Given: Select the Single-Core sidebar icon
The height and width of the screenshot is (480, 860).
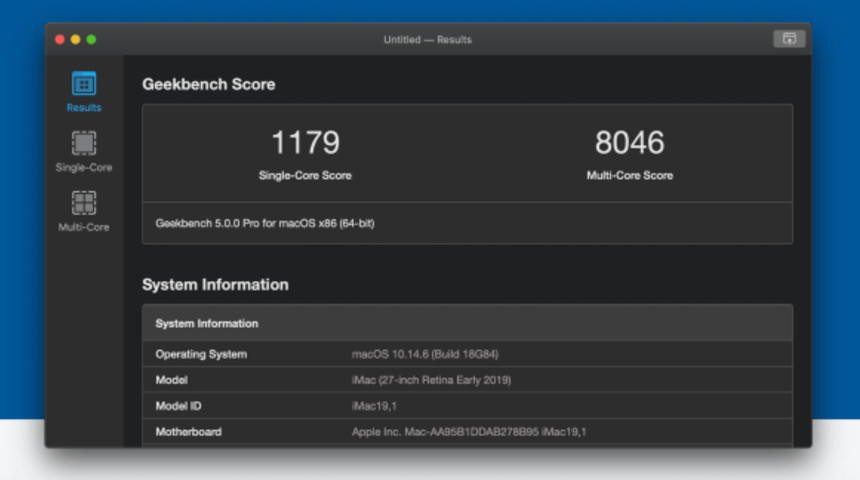Looking at the screenshot, I should (x=83, y=143).
